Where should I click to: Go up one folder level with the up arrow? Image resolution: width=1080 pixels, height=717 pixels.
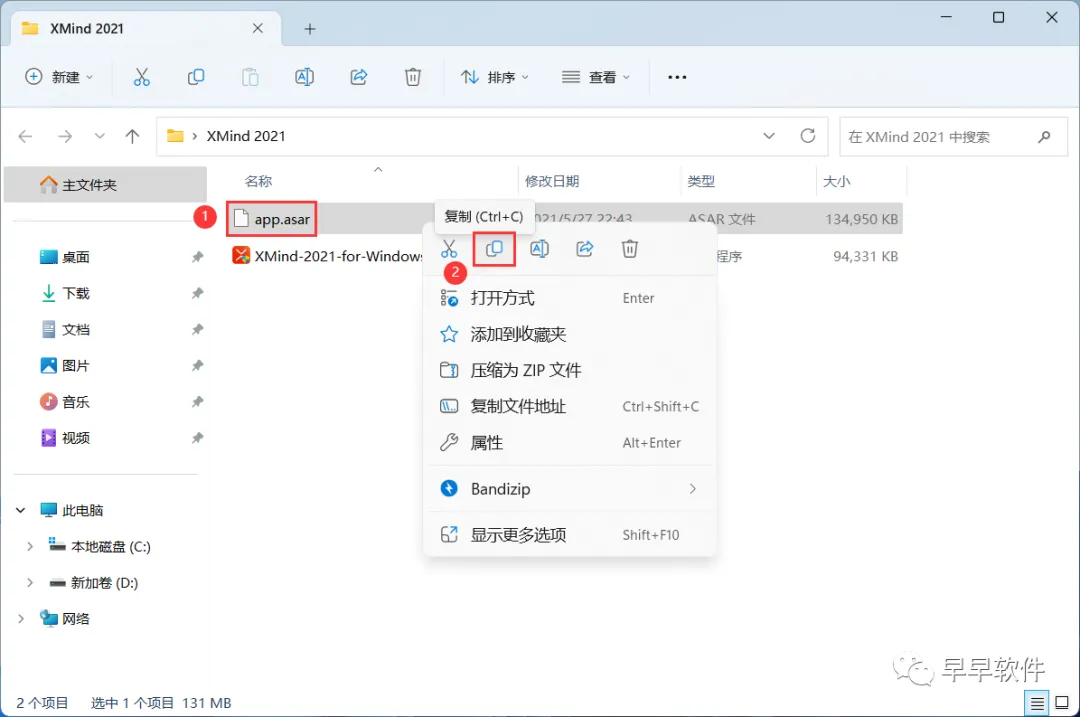tap(132, 136)
